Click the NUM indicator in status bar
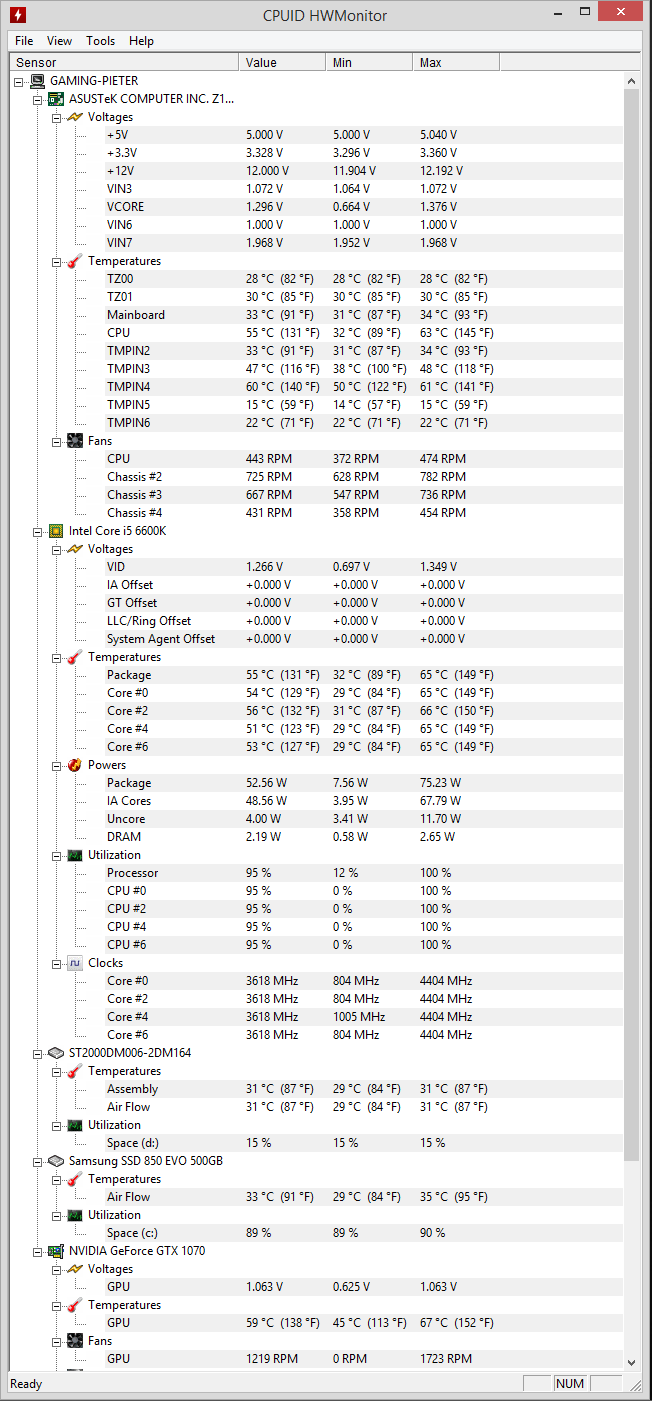652x1401 pixels. (569, 1384)
